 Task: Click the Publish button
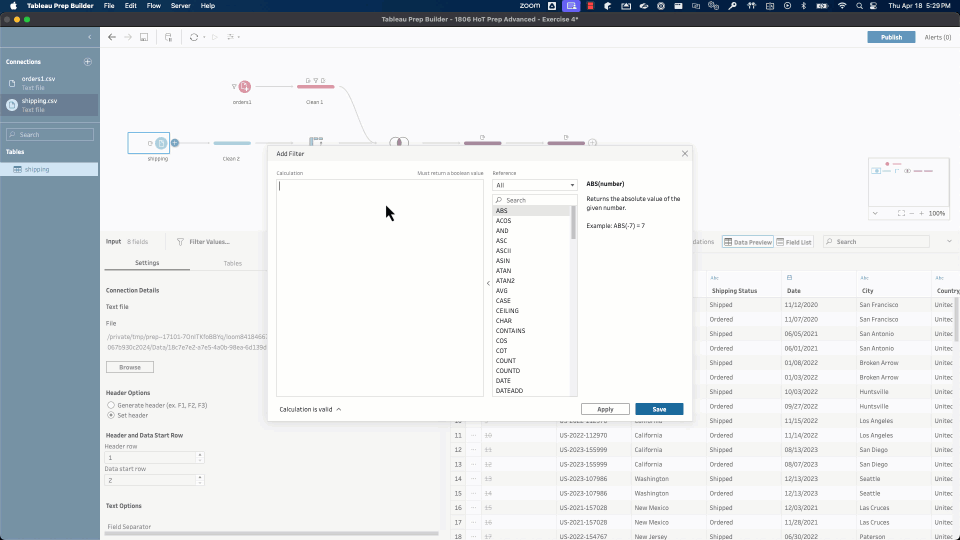[891, 37]
